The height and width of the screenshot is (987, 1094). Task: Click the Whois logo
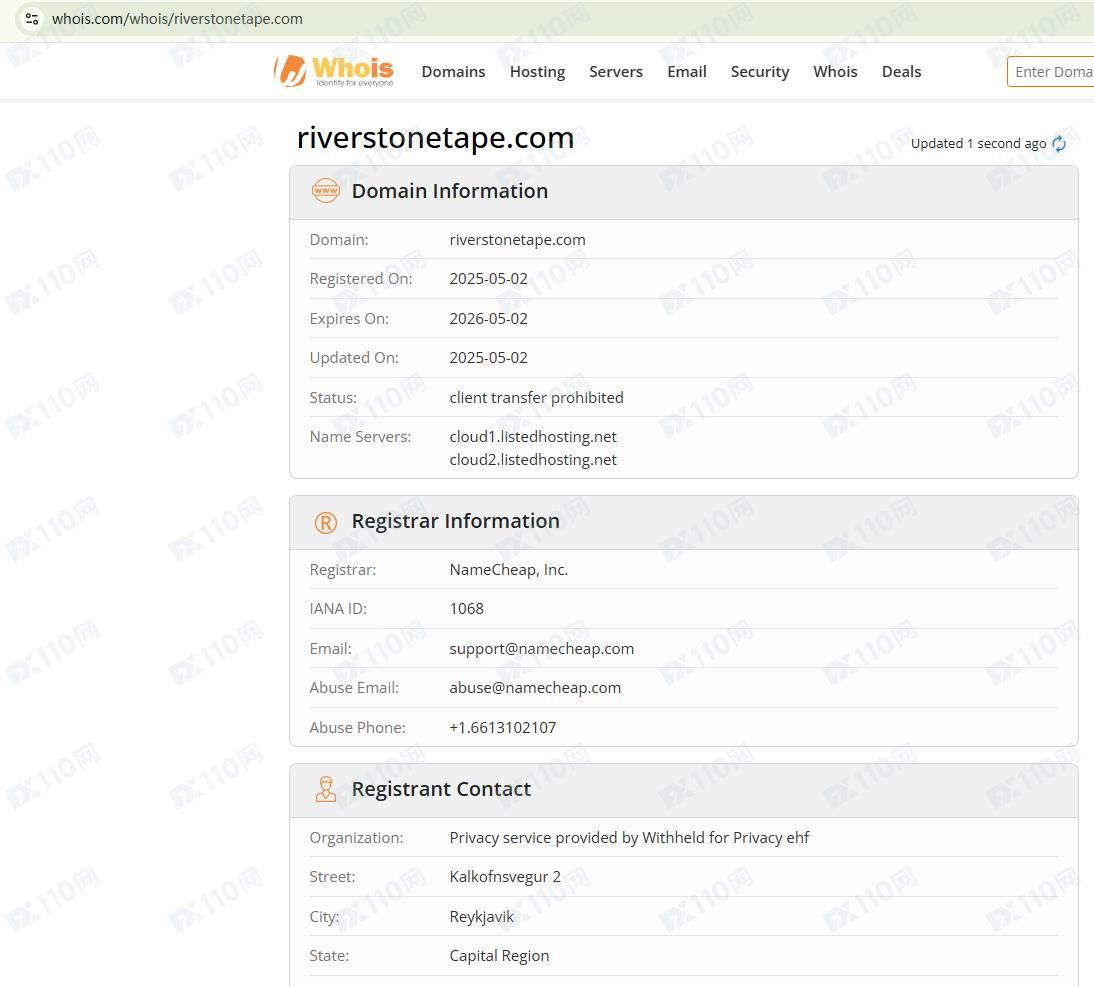click(334, 70)
